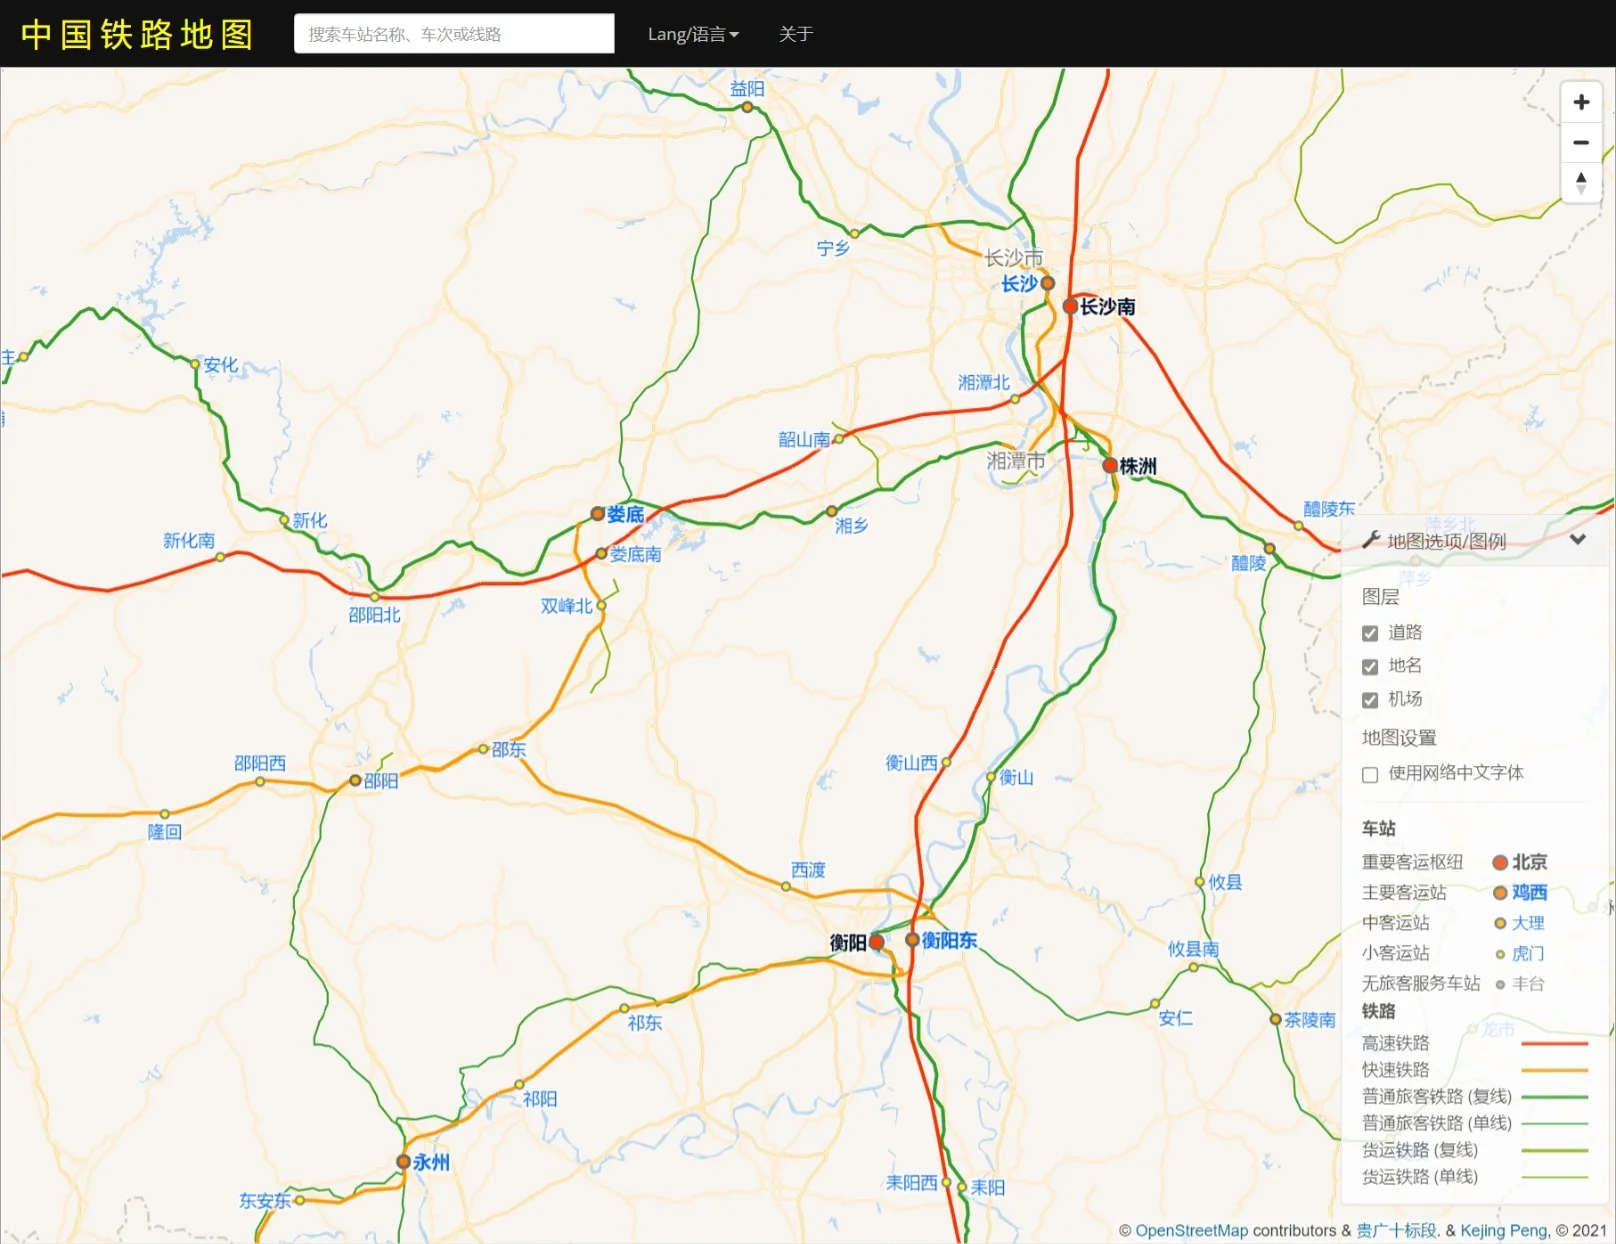Screen dimensions: 1616x1244
Task: Click the 中国铁路地图 site title
Action: pyautogui.click(x=137, y=34)
